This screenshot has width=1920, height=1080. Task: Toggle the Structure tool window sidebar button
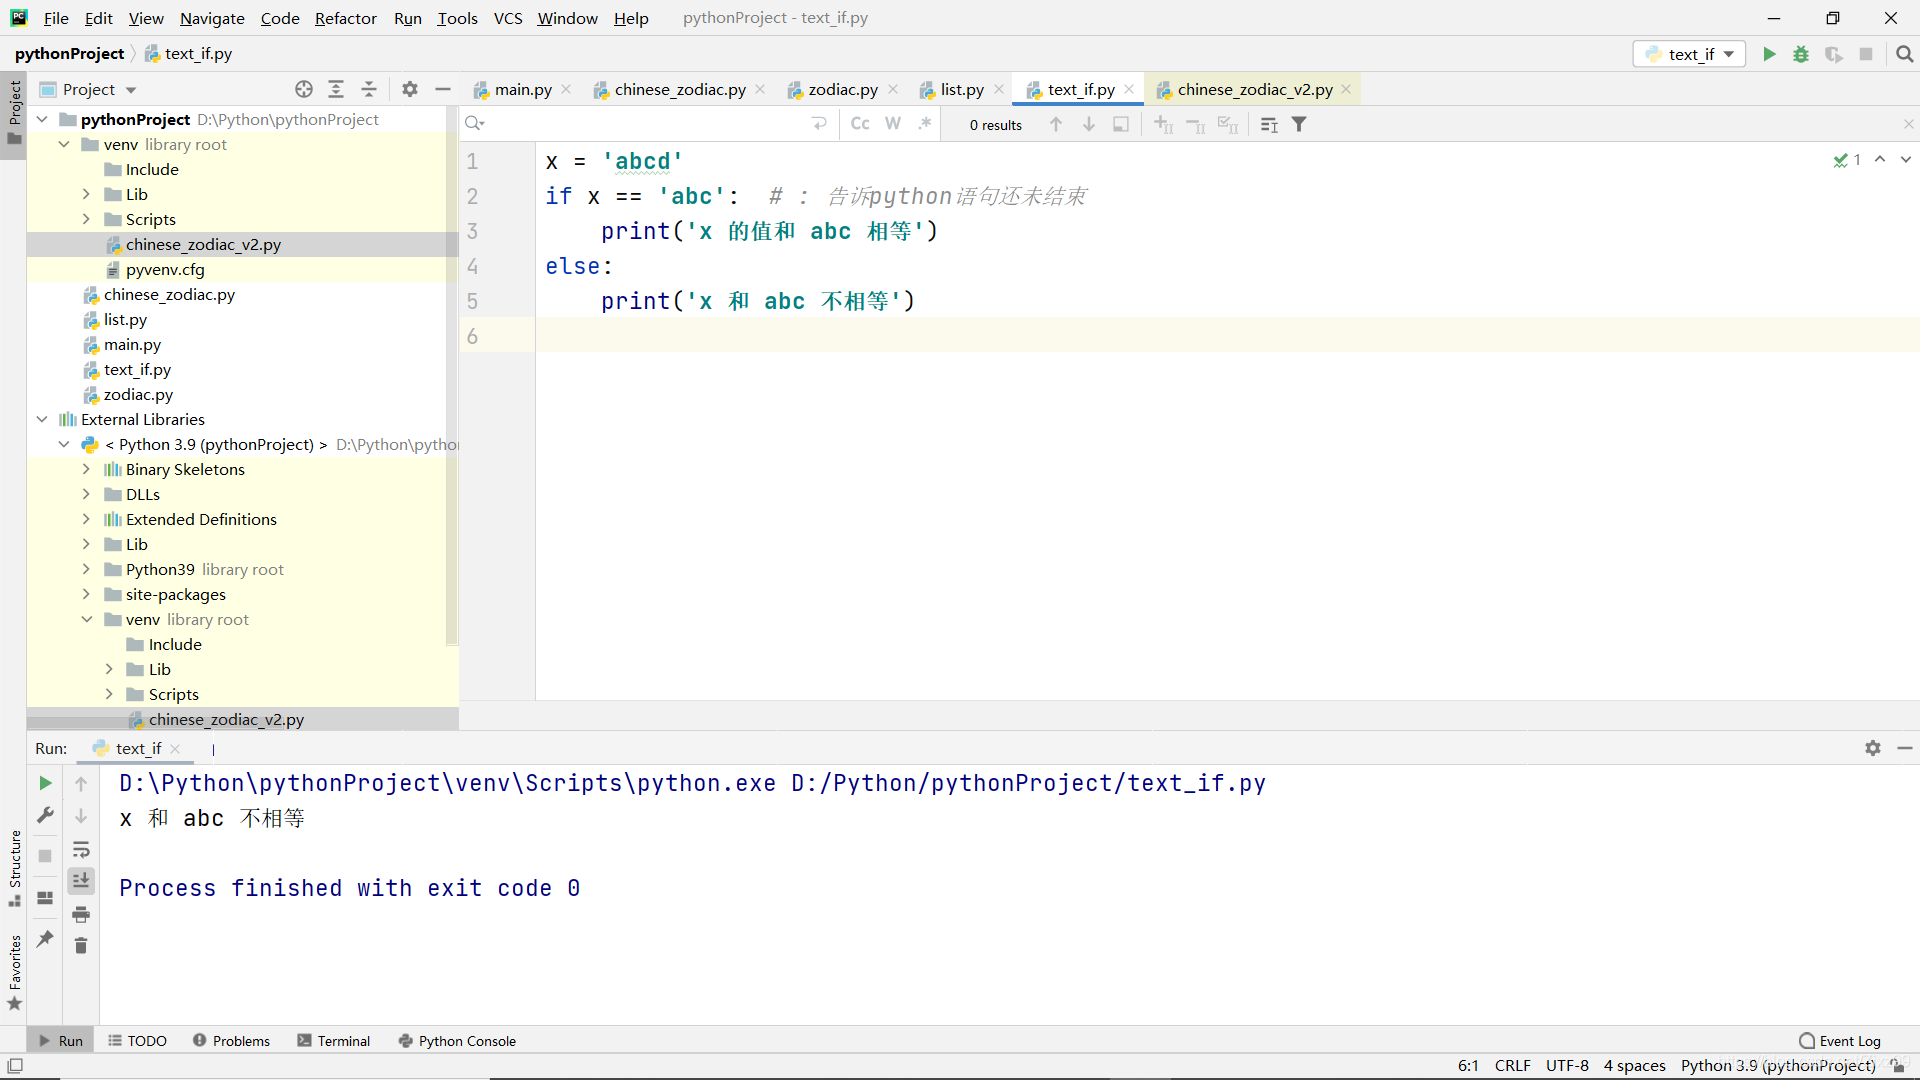(14, 868)
